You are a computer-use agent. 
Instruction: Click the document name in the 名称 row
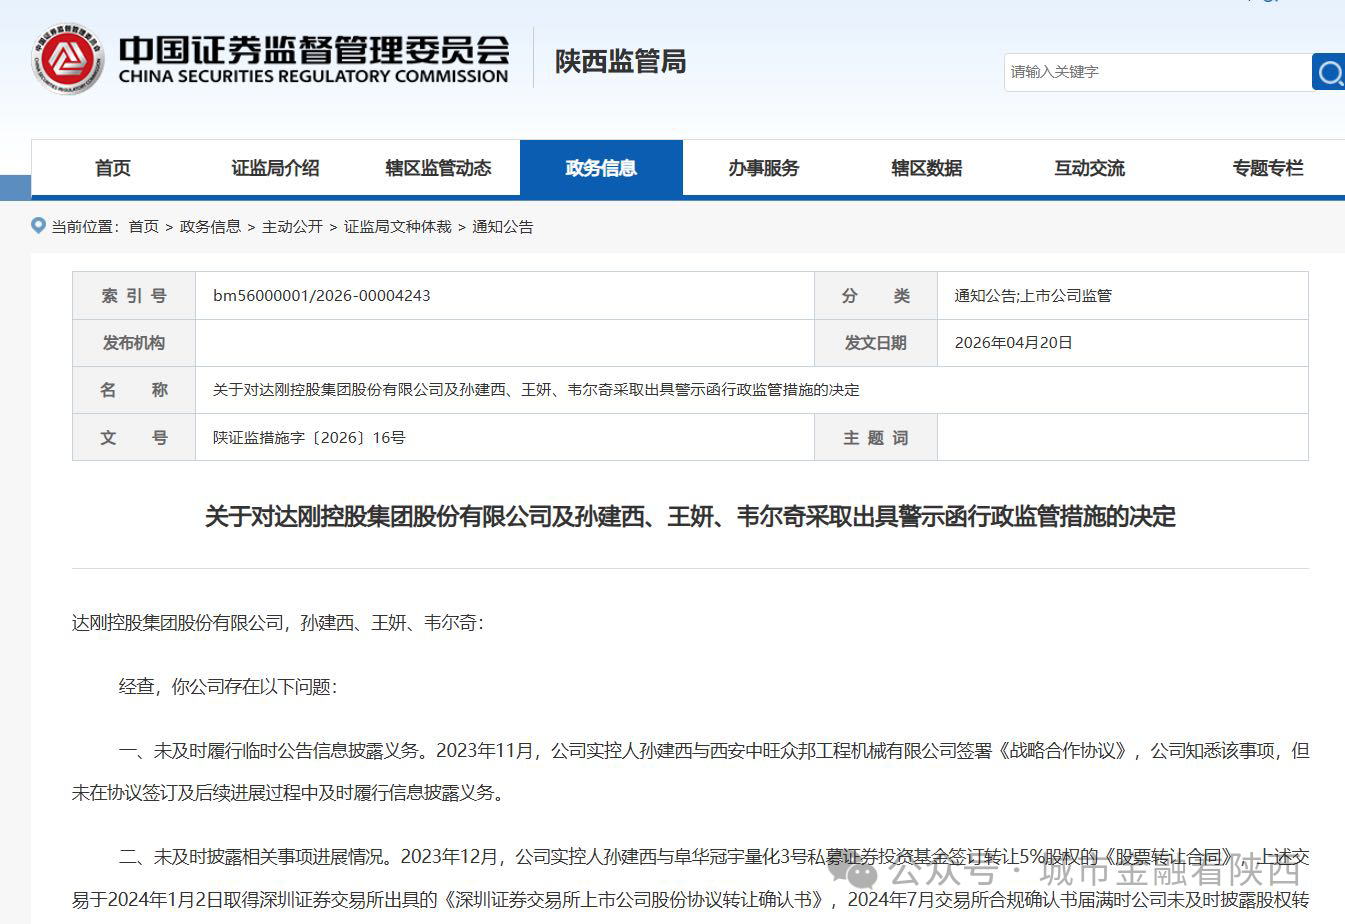point(536,390)
